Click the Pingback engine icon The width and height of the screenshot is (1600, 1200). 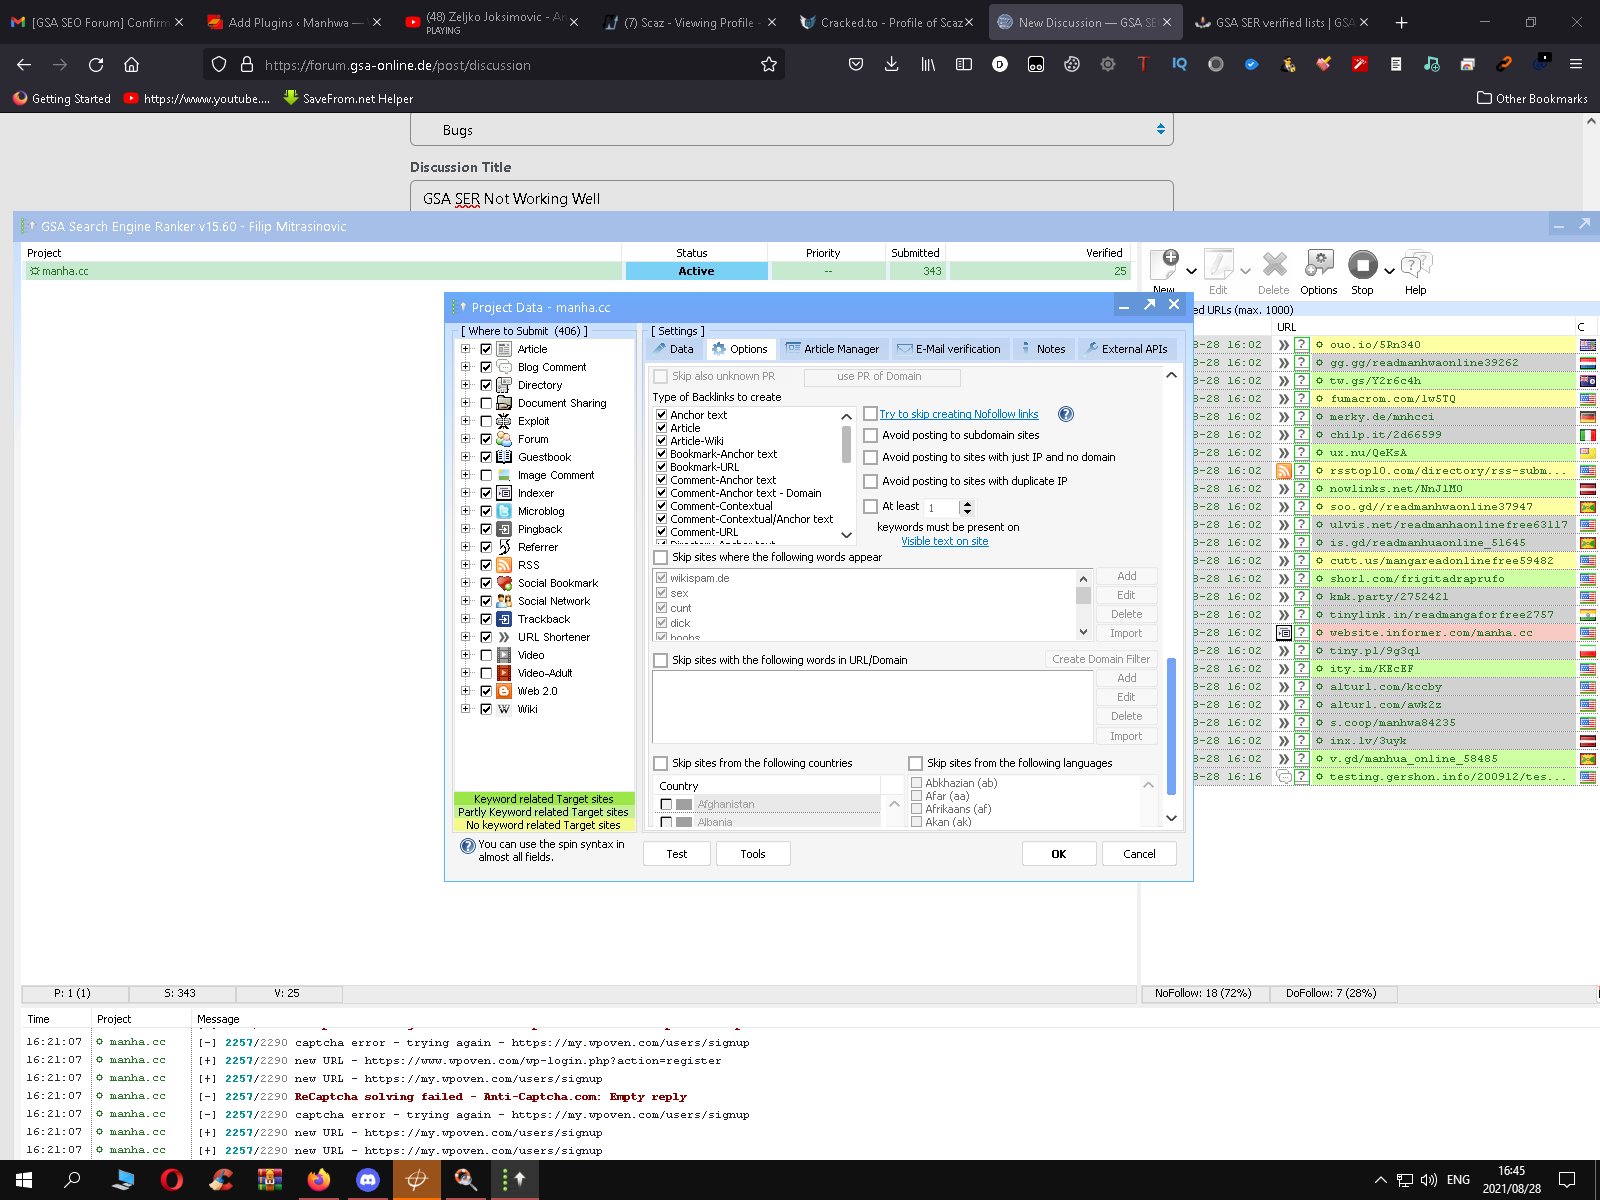click(504, 529)
